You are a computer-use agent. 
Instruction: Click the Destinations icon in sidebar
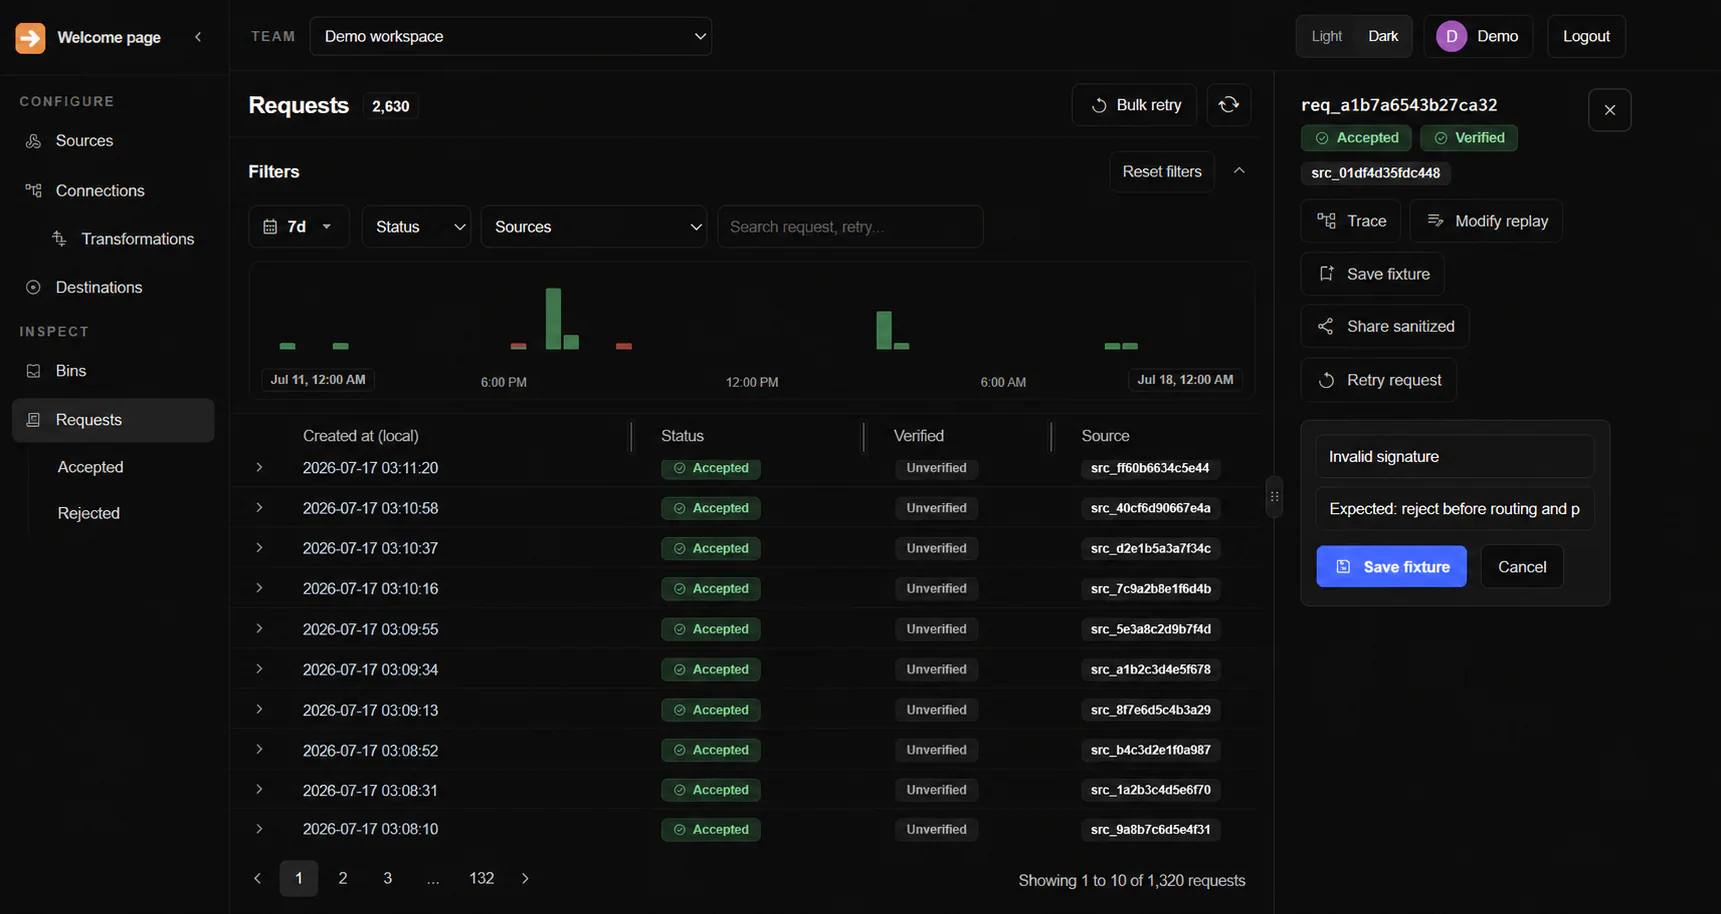point(34,287)
